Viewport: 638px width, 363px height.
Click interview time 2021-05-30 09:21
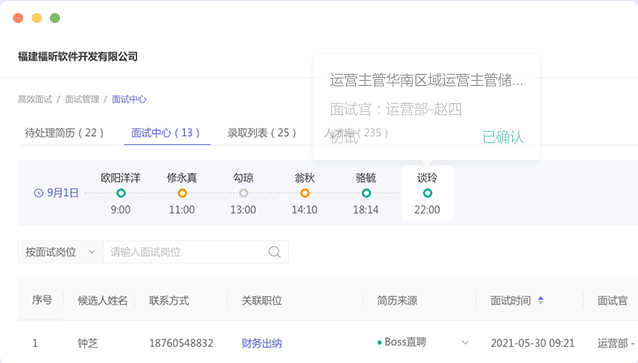coord(533,343)
